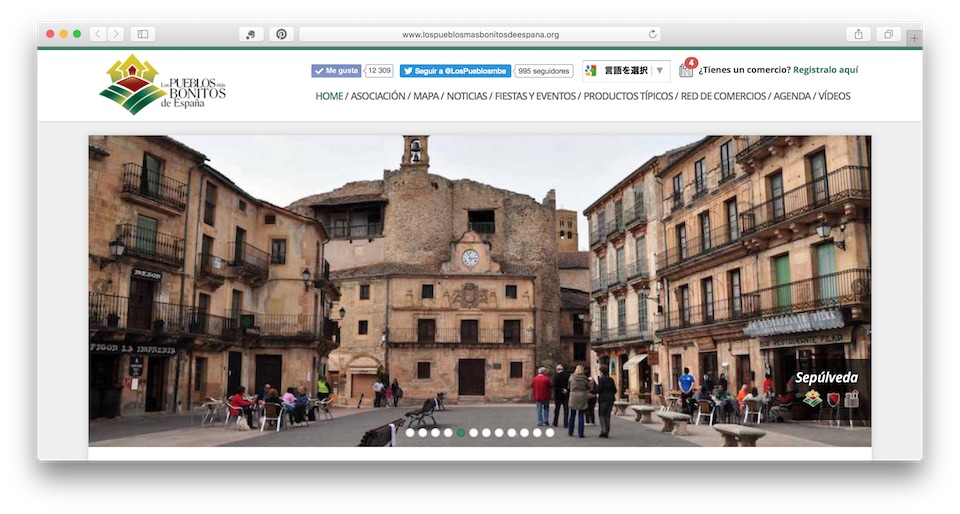960x514 pixels.
Task: Select the first slideshow dot
Action: coord(410,433)
